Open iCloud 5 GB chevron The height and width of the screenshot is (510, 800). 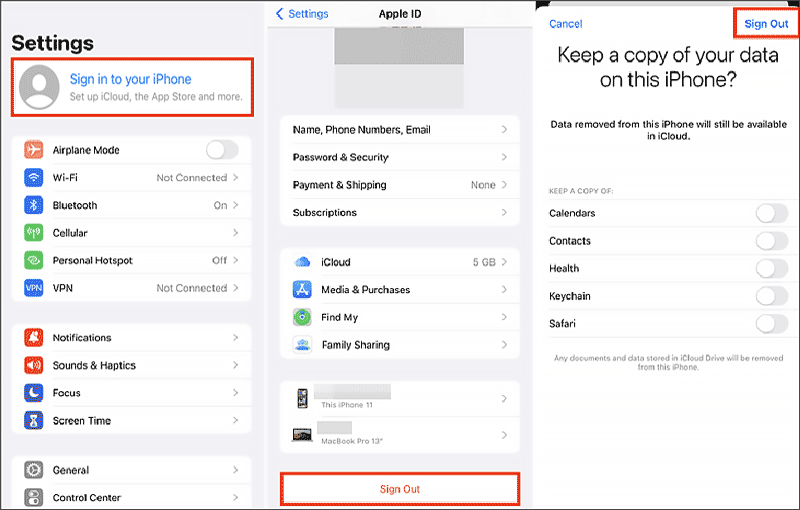coord(504,262)
